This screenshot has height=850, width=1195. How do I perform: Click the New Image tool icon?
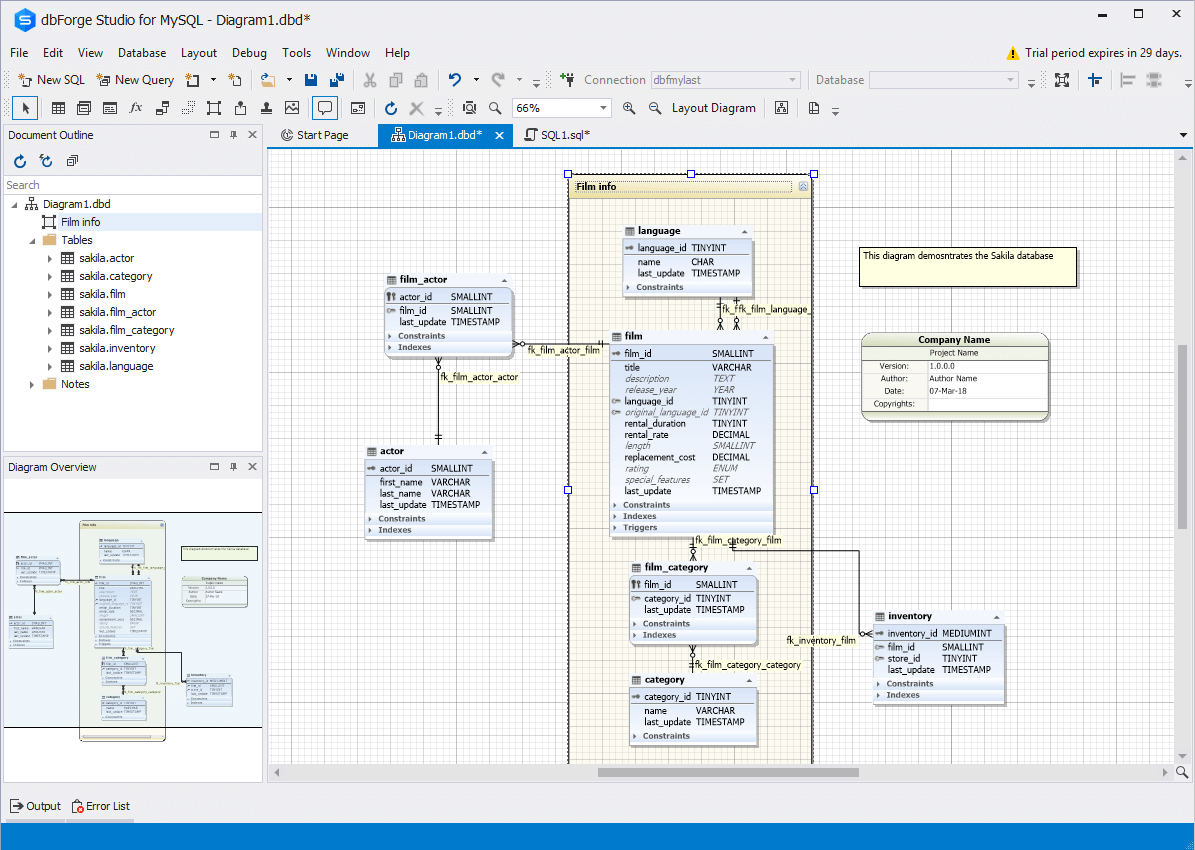pos(292,108)
